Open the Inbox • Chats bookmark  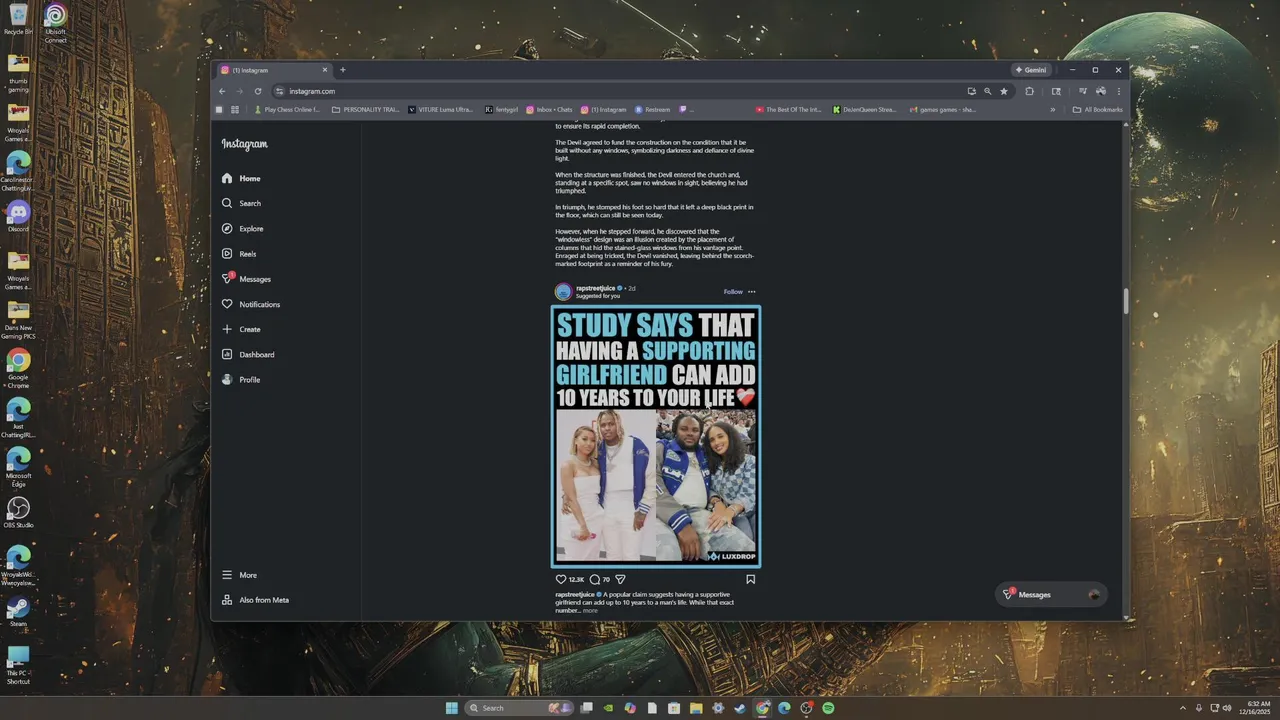point(550,110)
